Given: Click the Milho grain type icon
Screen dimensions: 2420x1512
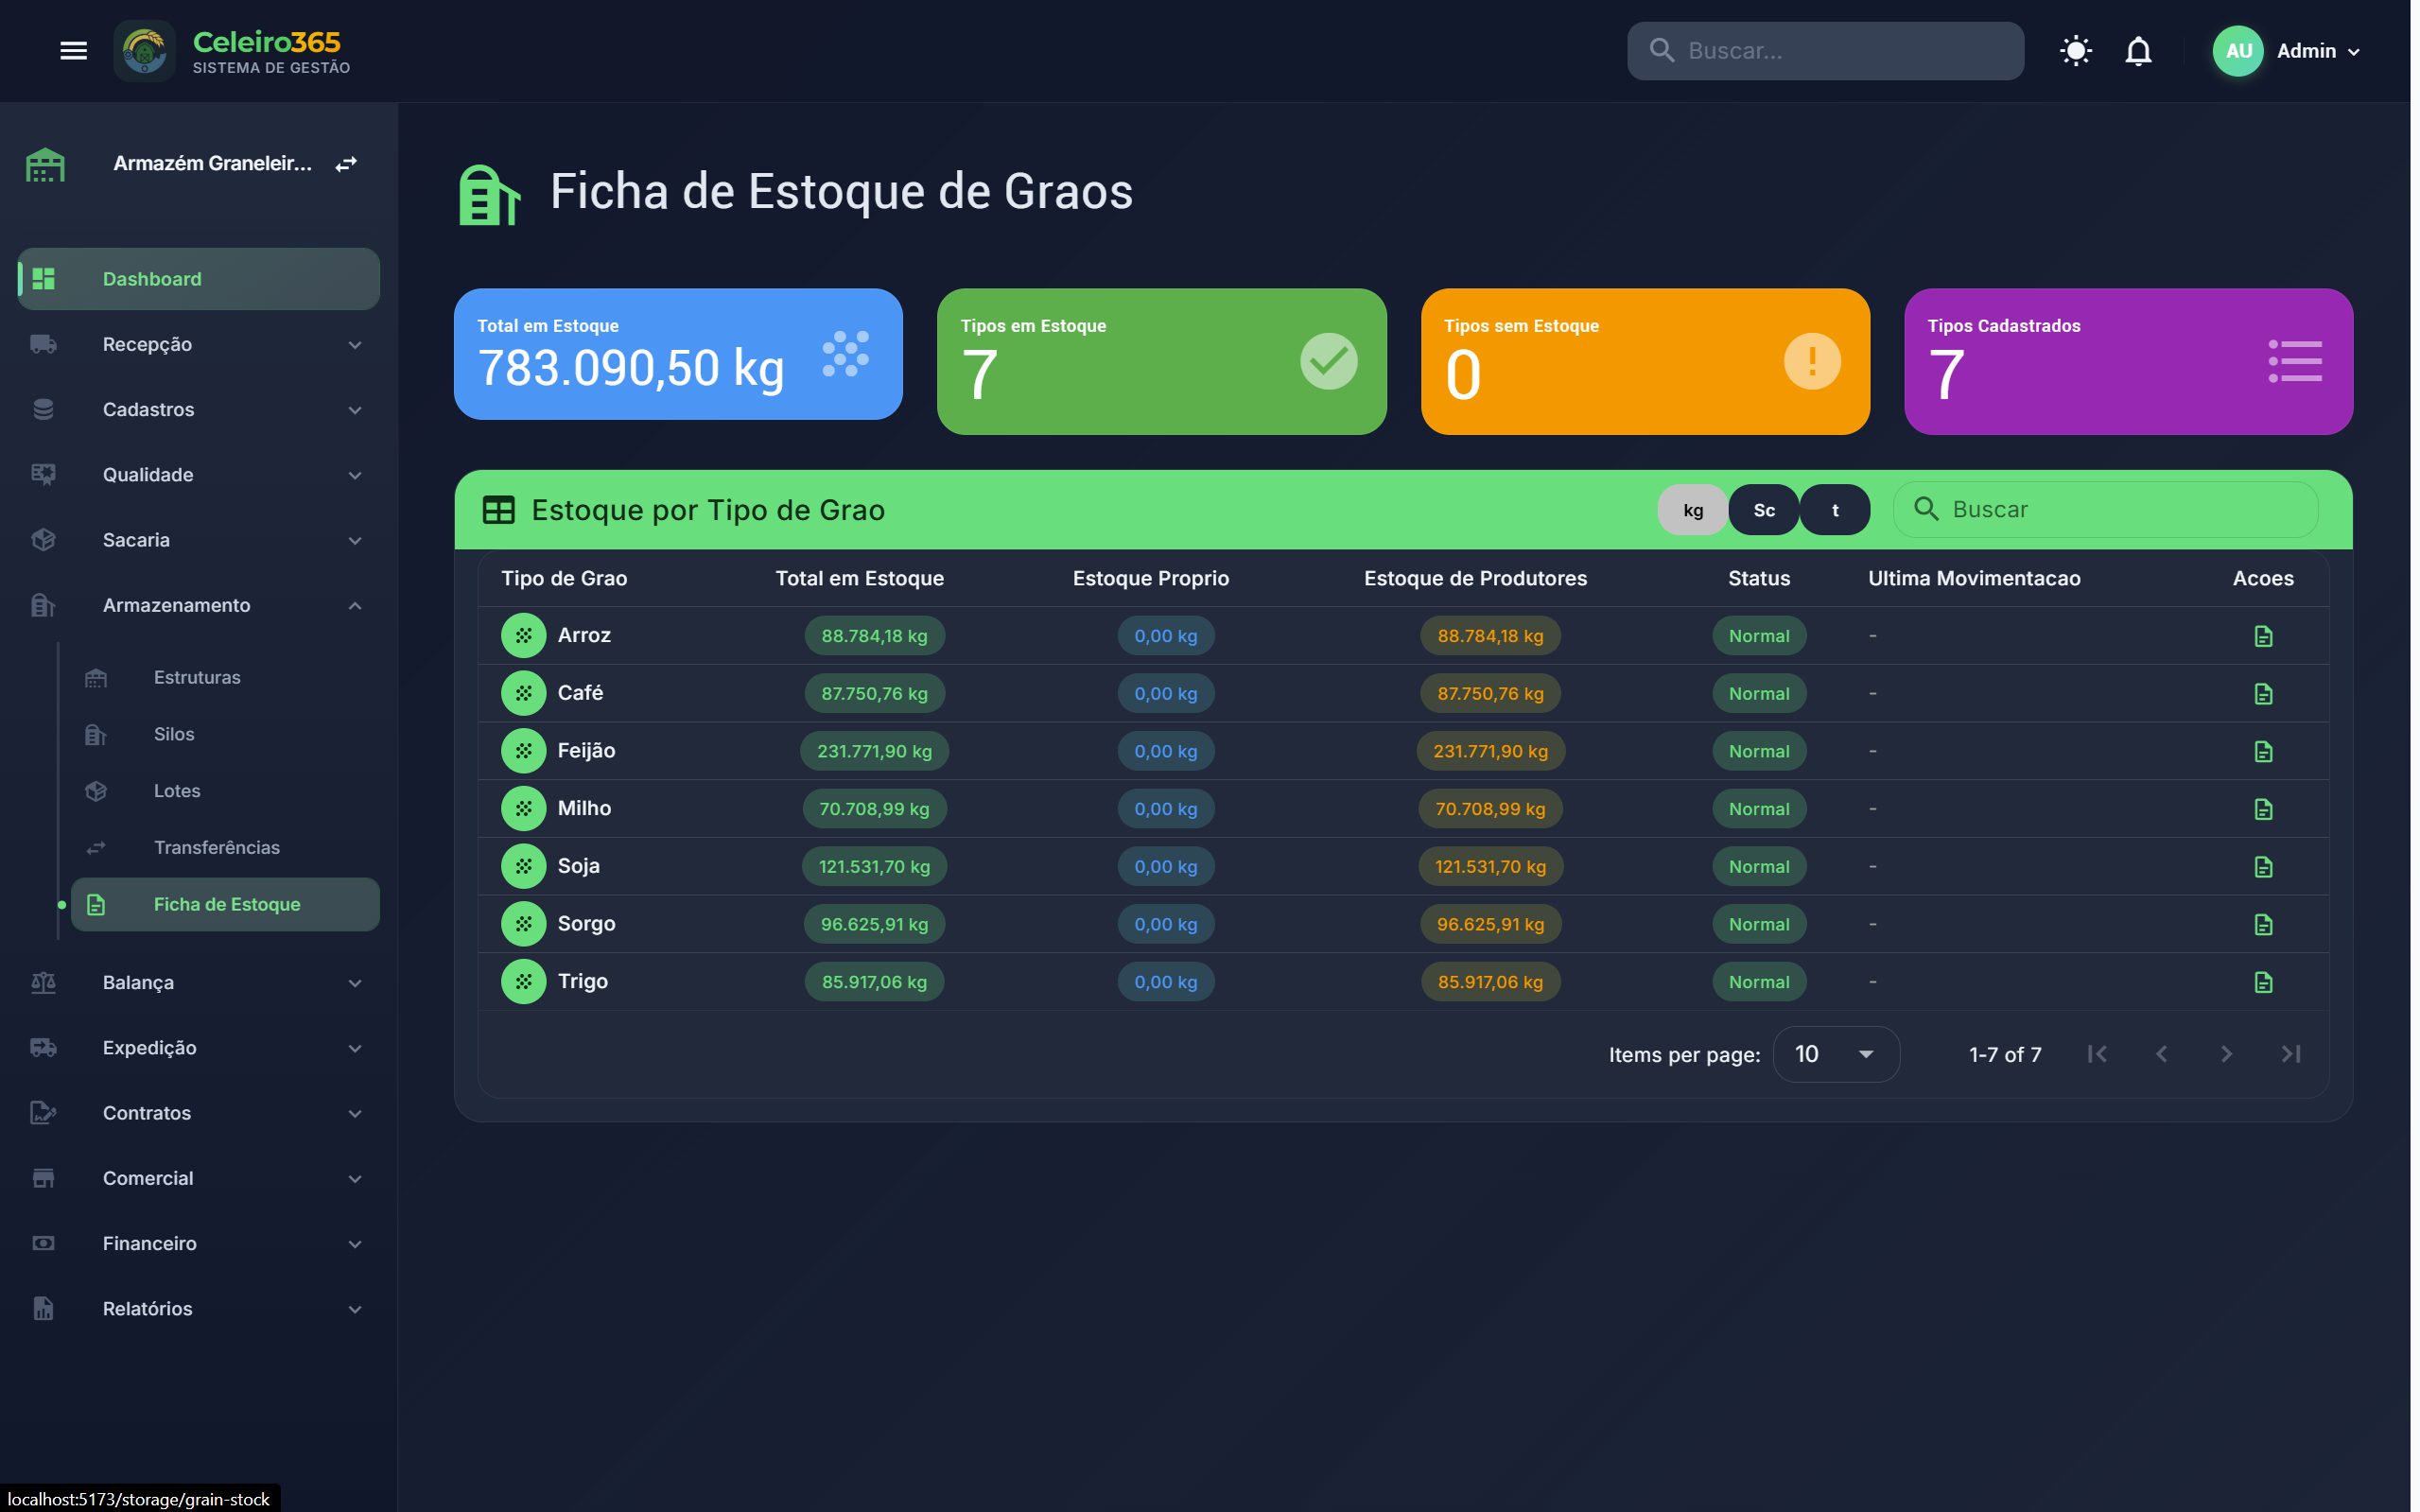Looking at the screenshot, I should tap(523, 808).
